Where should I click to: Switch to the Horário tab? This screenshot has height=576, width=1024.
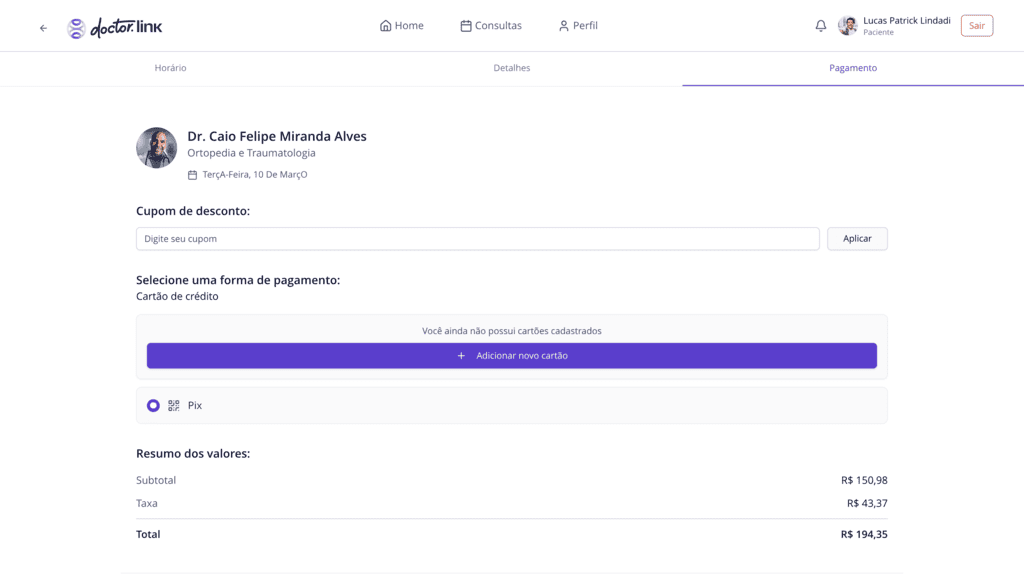(170, 68)
